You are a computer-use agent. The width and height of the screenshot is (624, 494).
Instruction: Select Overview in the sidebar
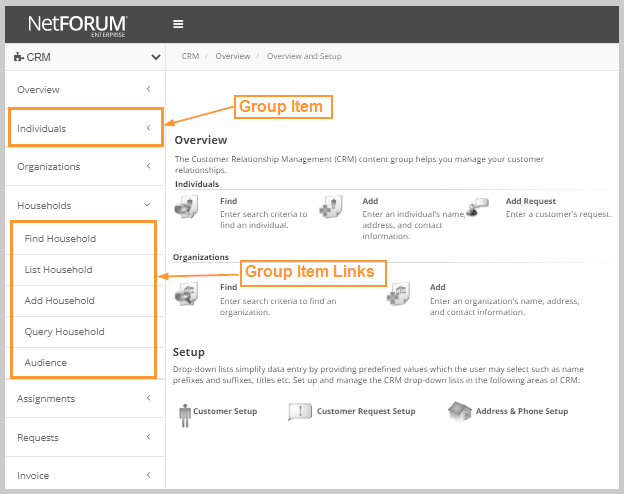[x=85, y=90]
